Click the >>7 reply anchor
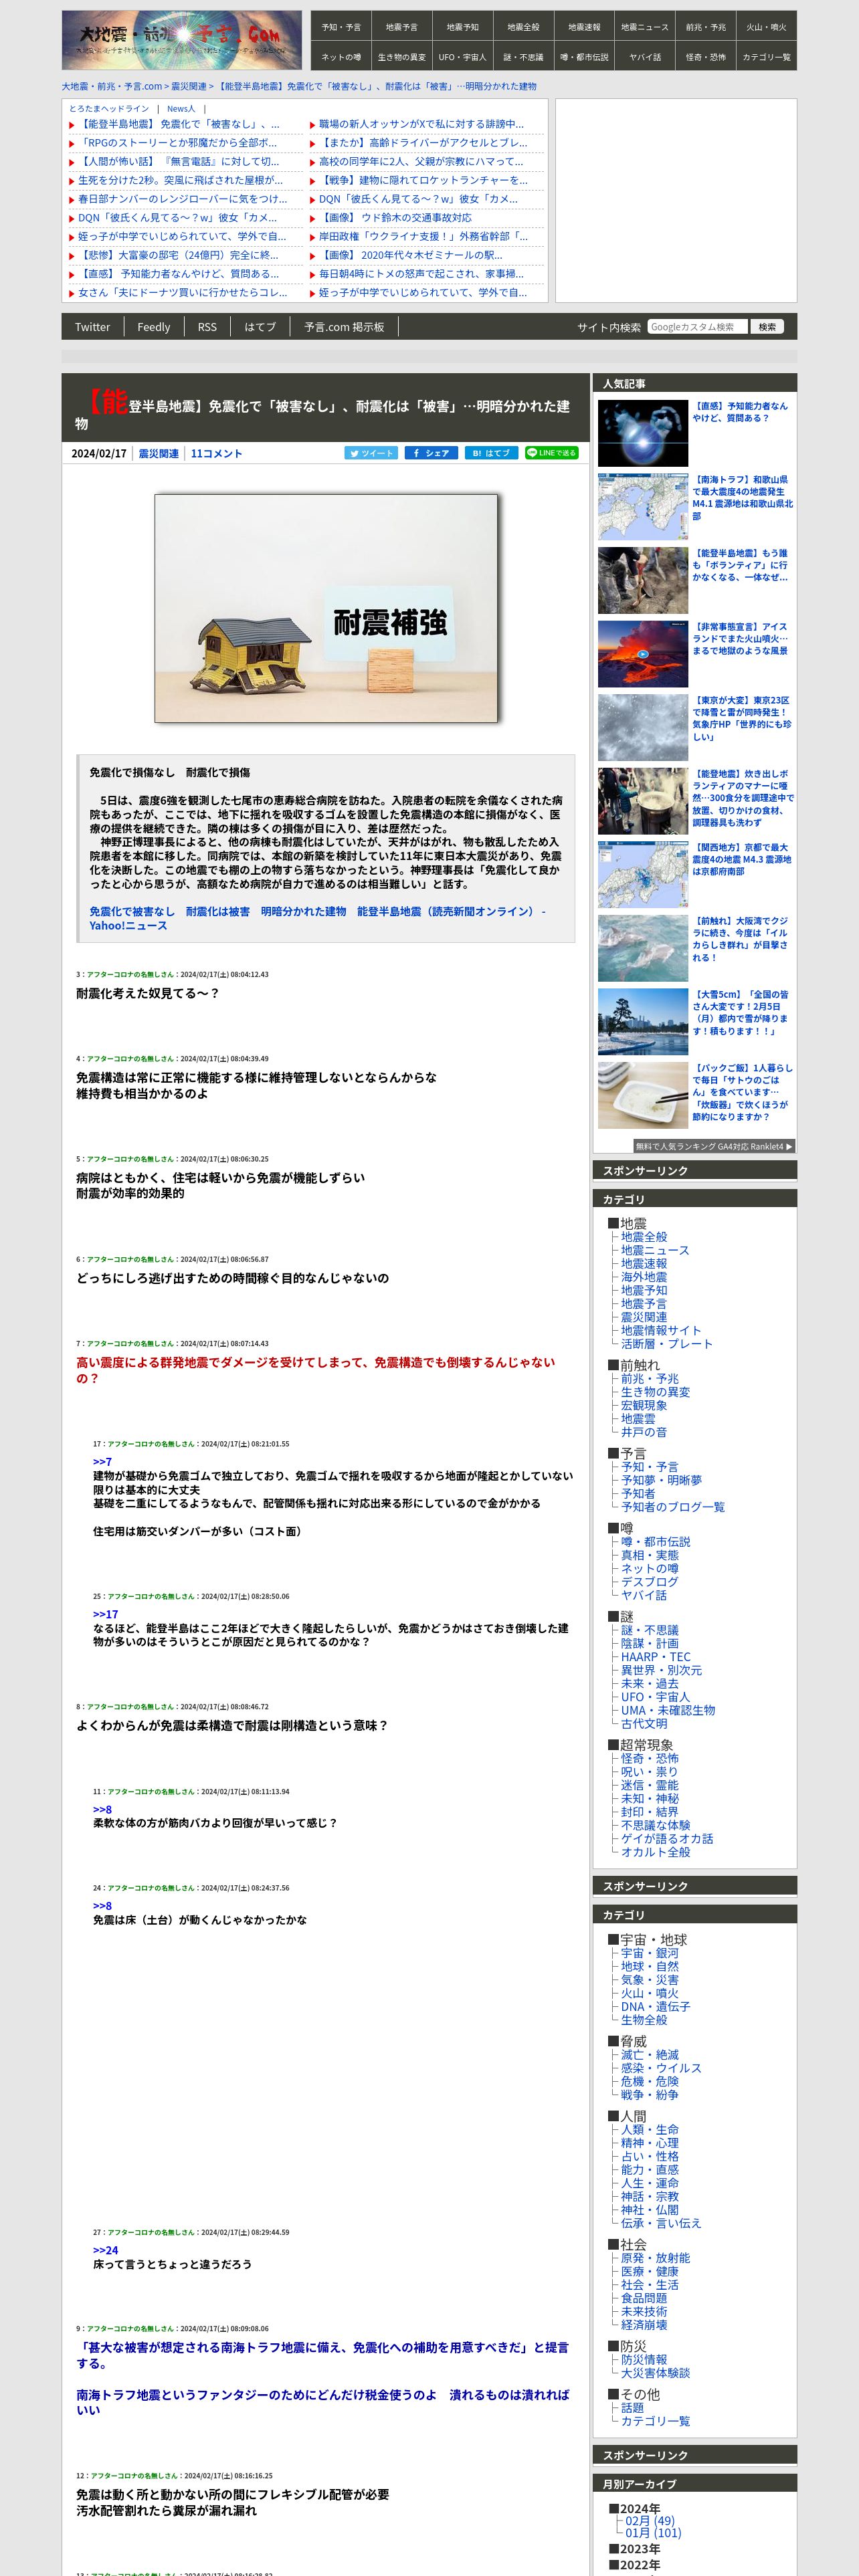Image resolution: width=859 pixels, height=2576 pixels. tap(102, 1462)
